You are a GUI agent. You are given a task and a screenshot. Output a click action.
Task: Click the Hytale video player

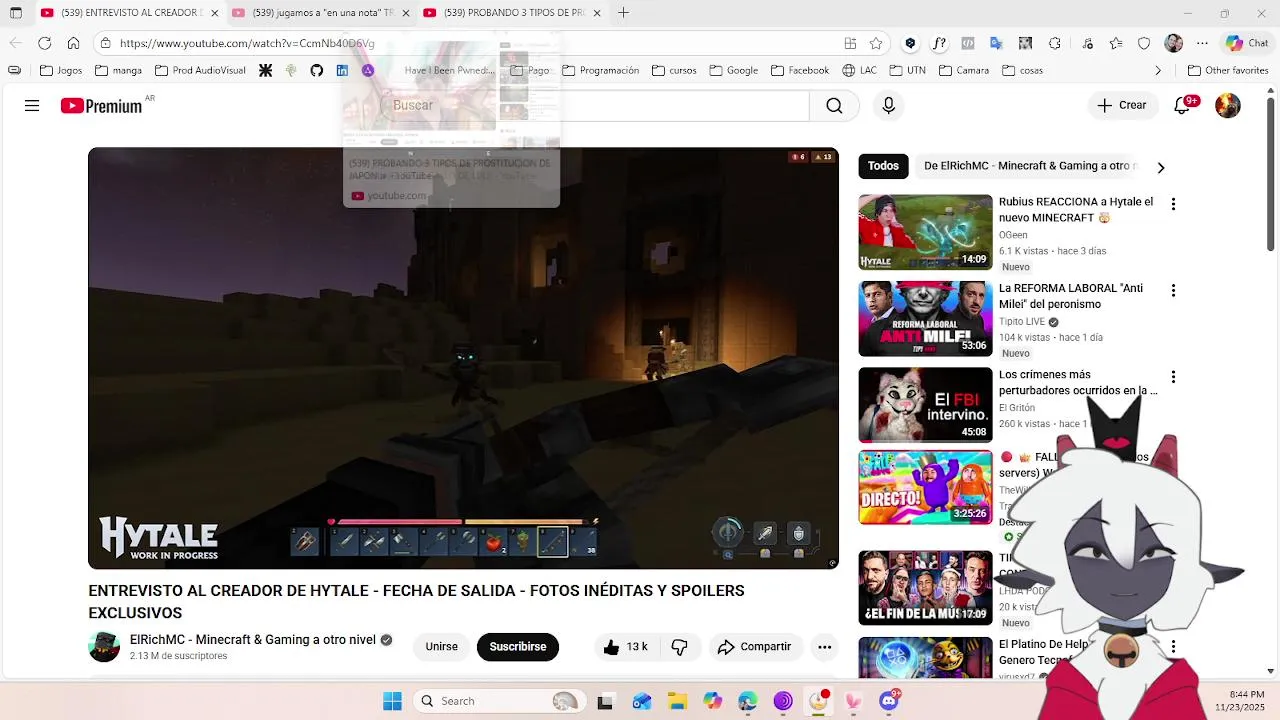463,358
